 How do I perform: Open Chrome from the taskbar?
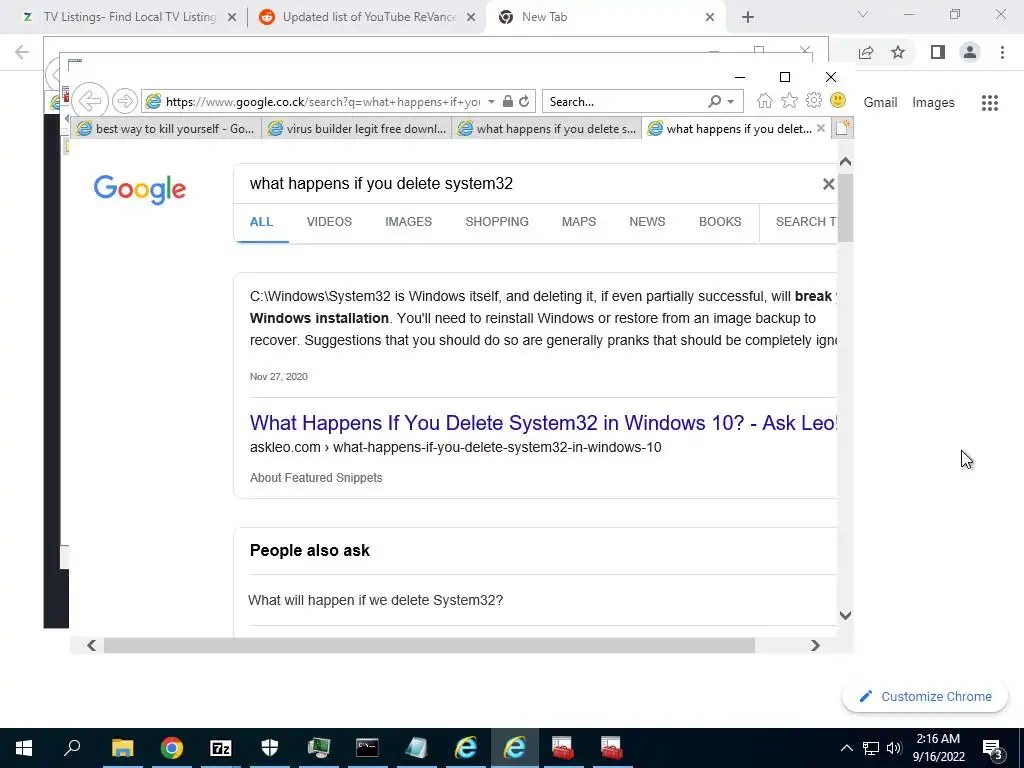coord(172,748)
